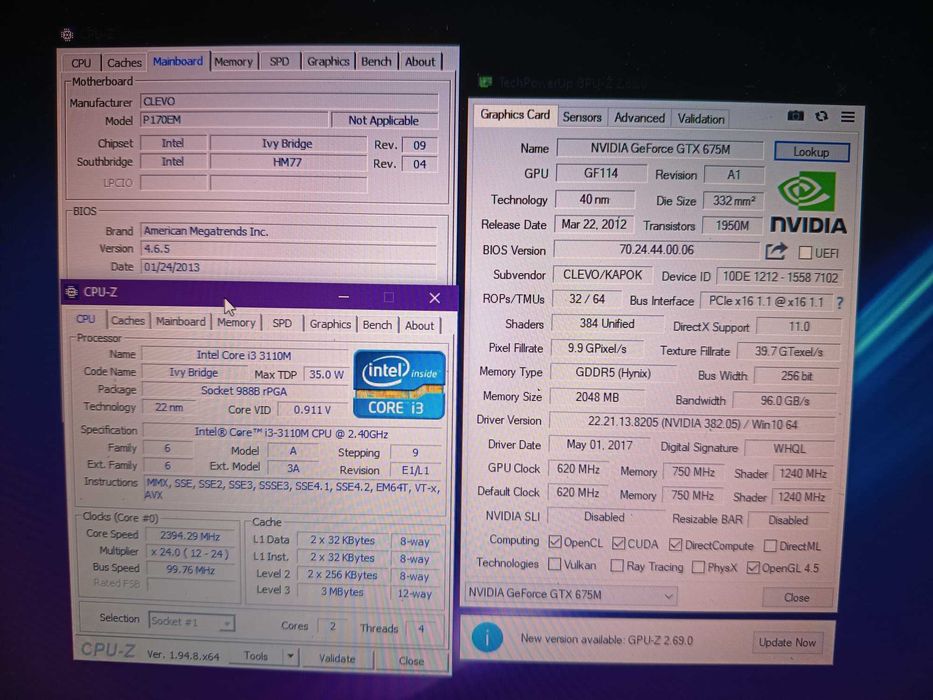Image resolution: width=933 pixels, height=700 pixels.
Task: Click the Southbridge HM77 value
Action: (287, 162)
